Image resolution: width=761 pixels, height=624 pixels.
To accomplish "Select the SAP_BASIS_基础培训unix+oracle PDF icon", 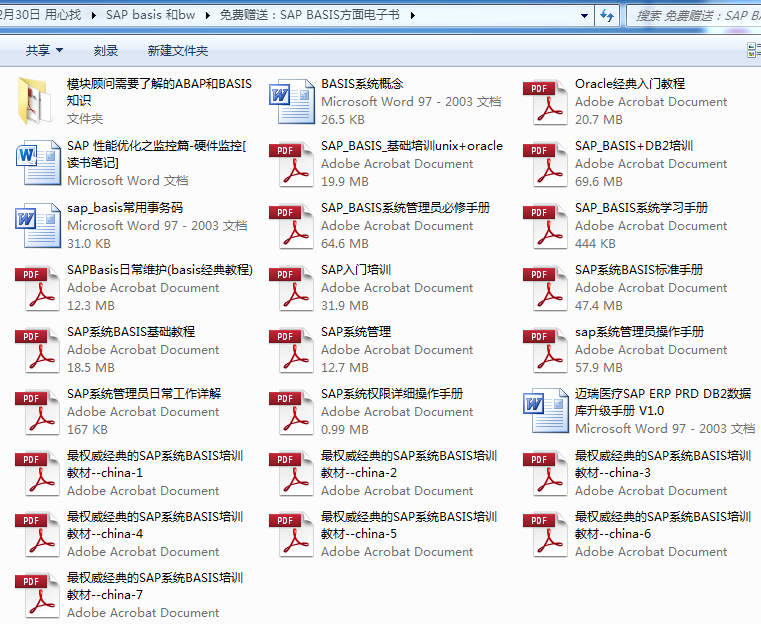I will click(291, 164).
